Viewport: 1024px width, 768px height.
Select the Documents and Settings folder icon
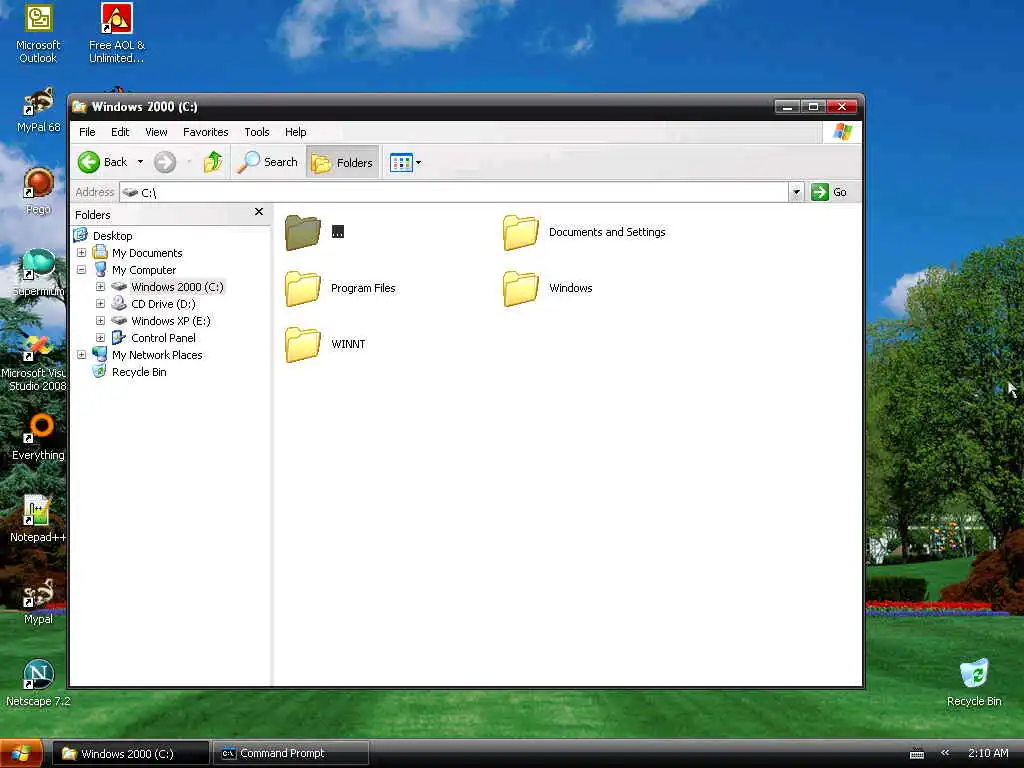[520, 232]
